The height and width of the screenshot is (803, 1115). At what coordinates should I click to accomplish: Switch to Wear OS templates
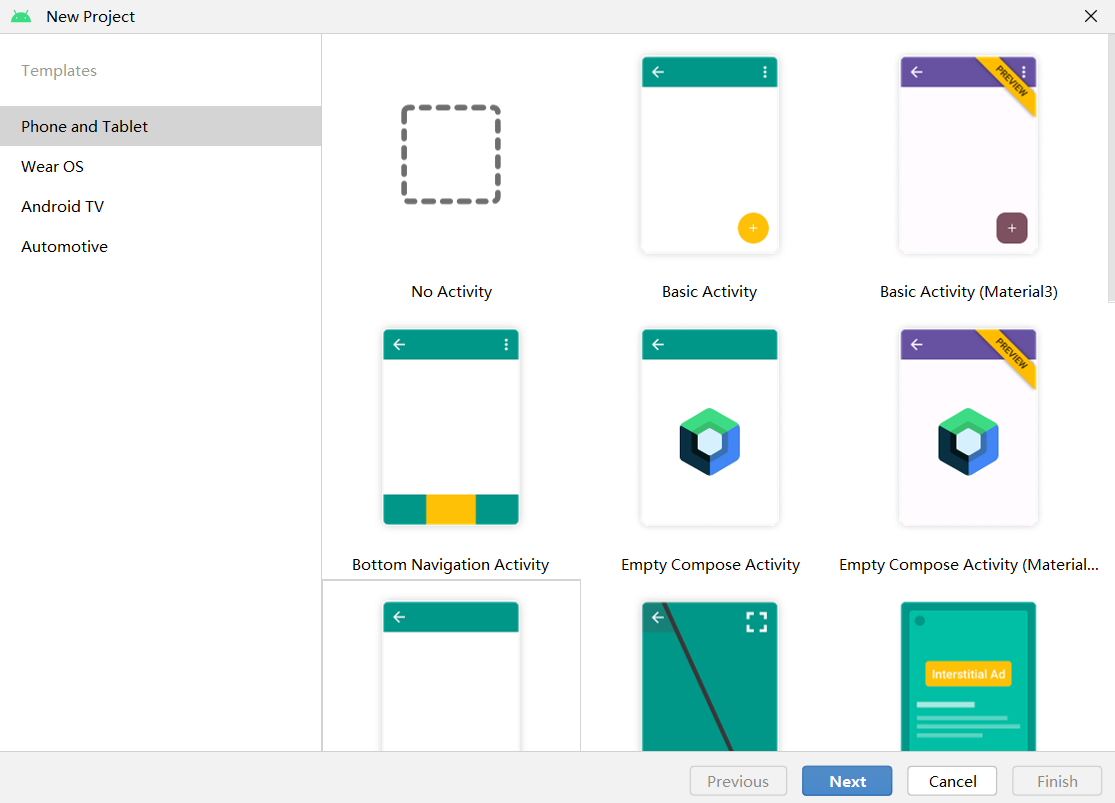[x=161, y=166]
